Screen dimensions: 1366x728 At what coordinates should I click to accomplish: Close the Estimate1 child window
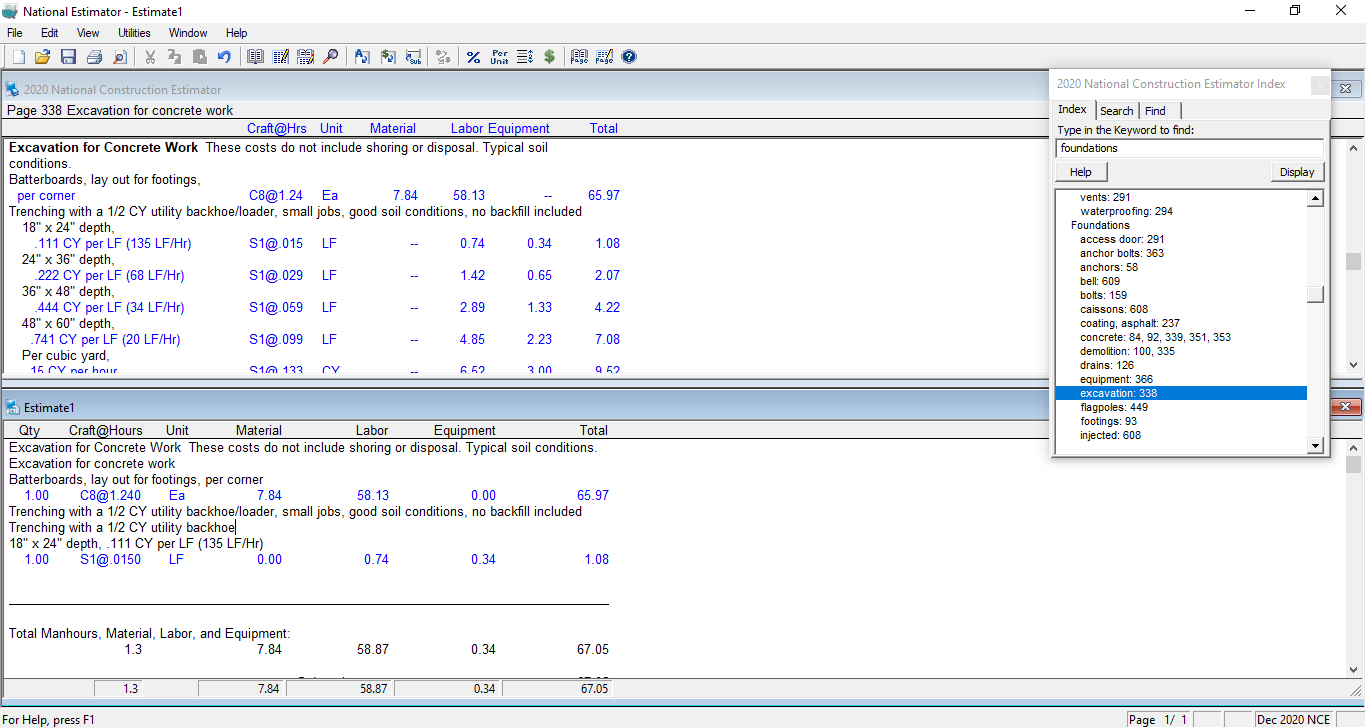1346,407
